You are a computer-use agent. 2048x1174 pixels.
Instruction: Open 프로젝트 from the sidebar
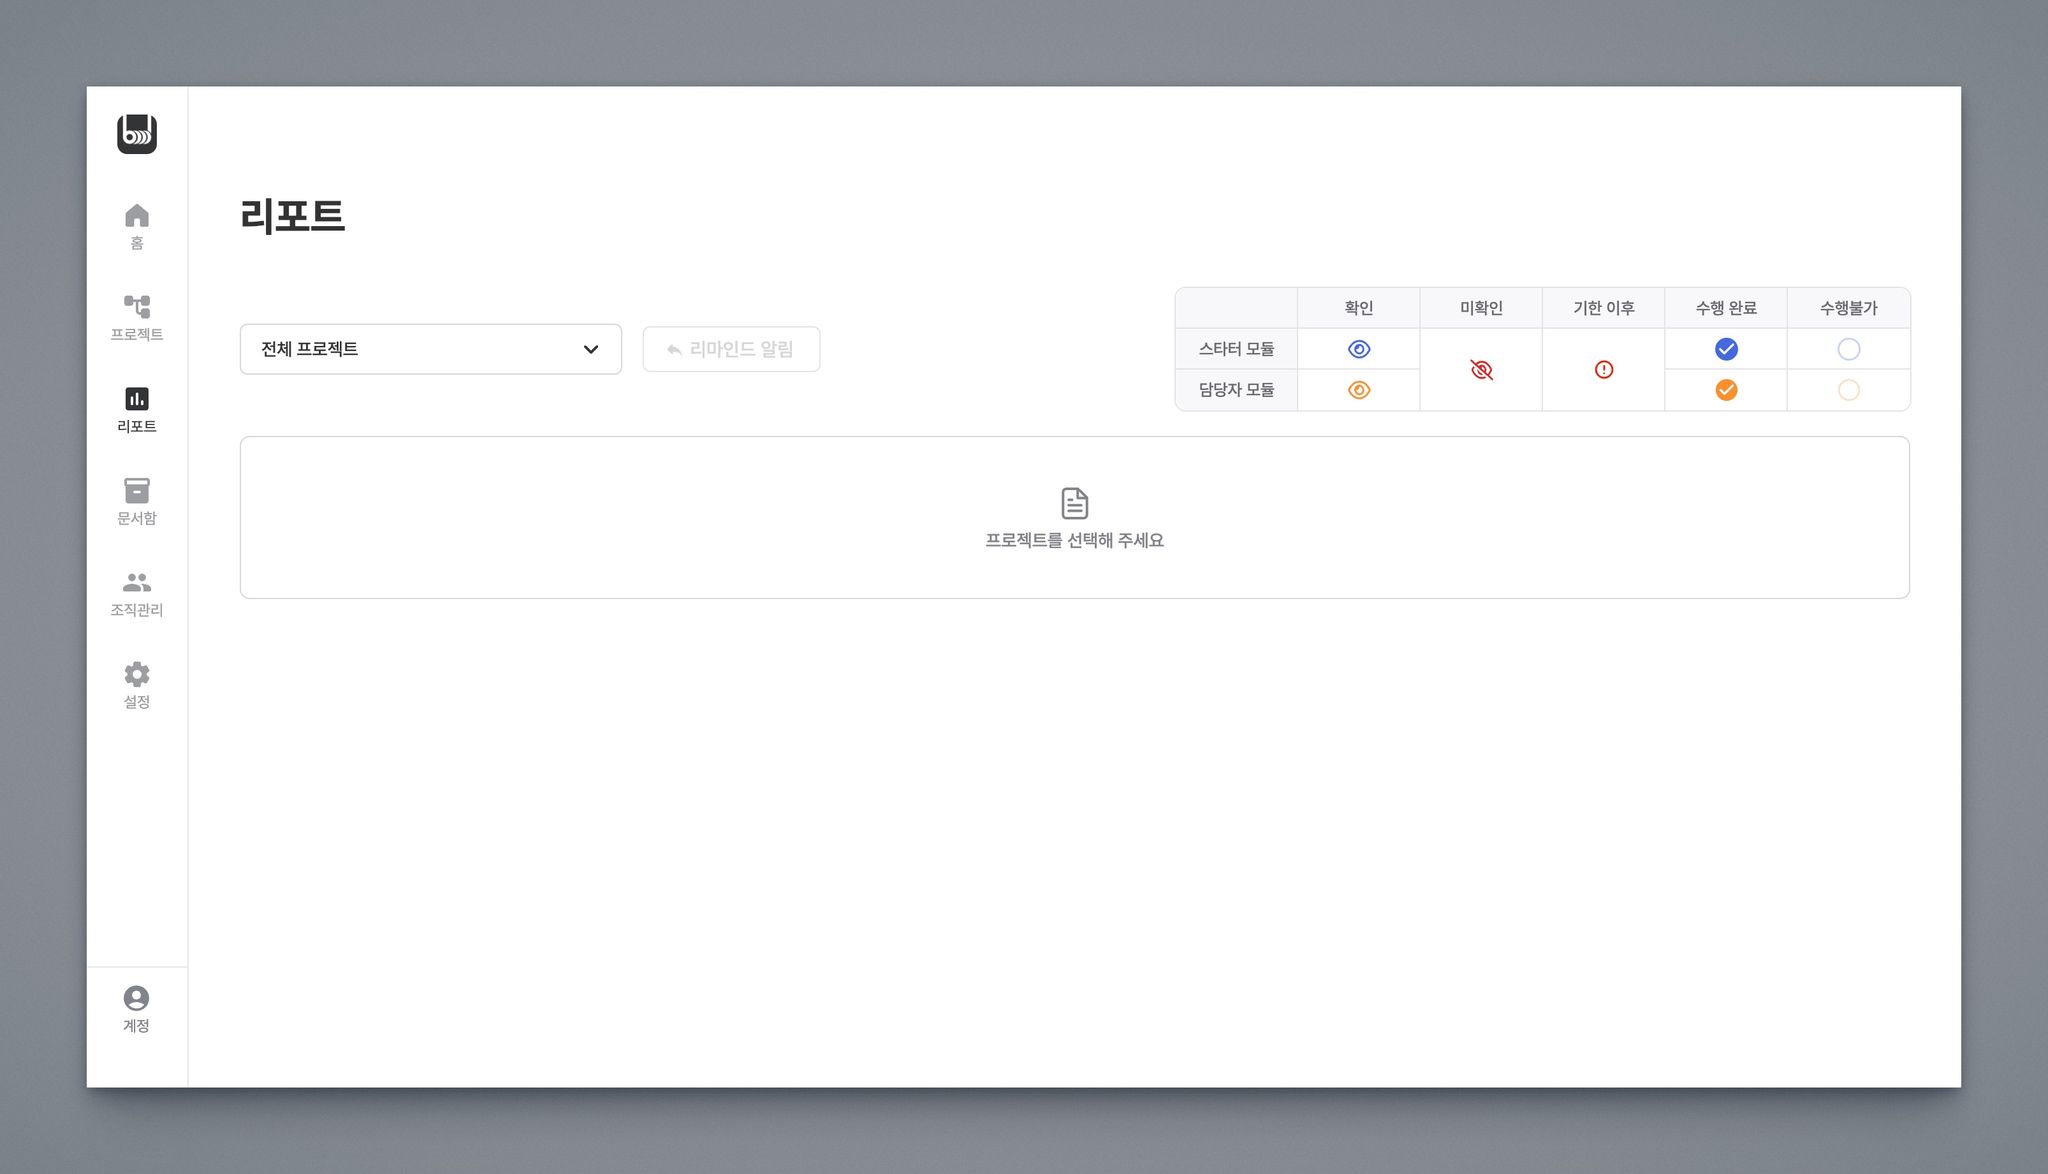coord(137,318)
